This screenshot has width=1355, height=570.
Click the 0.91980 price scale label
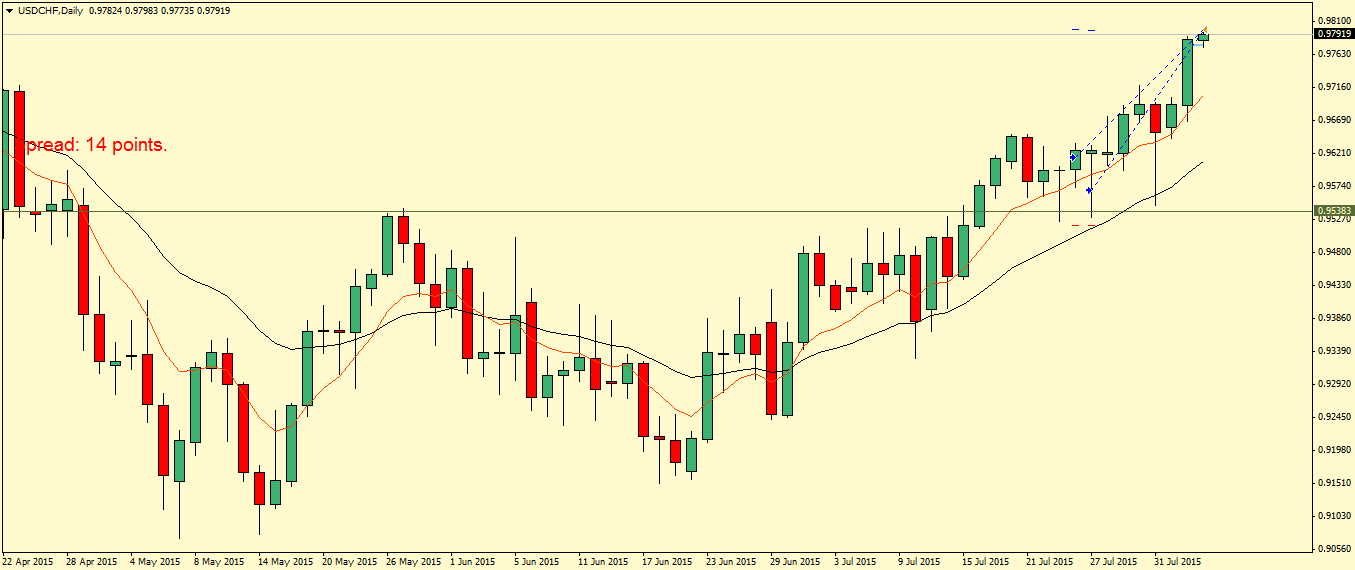coord(1335,449)
